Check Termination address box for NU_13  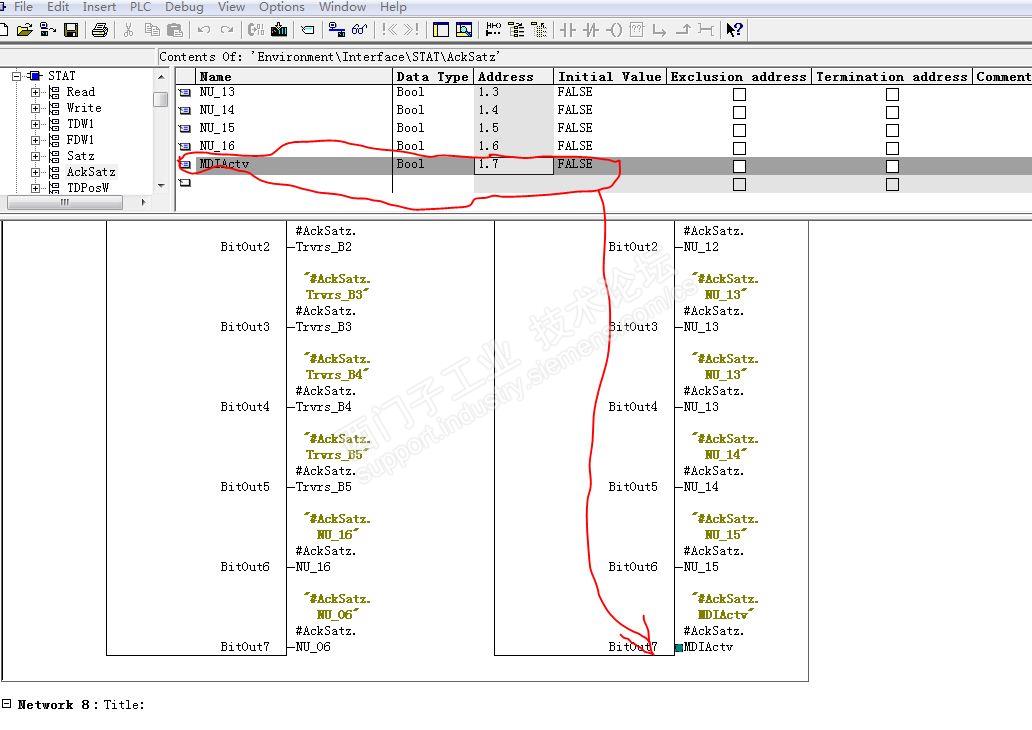pos(892,94)
